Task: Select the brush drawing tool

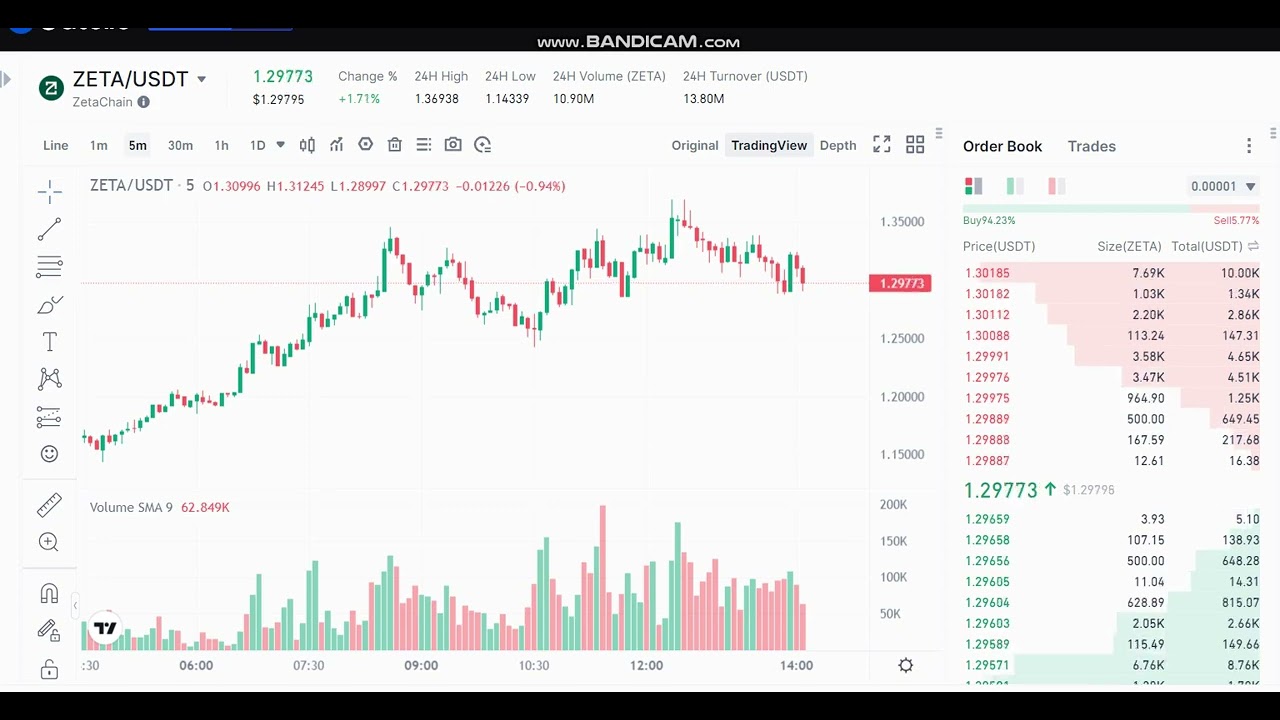Action: (x=49, y=304)
